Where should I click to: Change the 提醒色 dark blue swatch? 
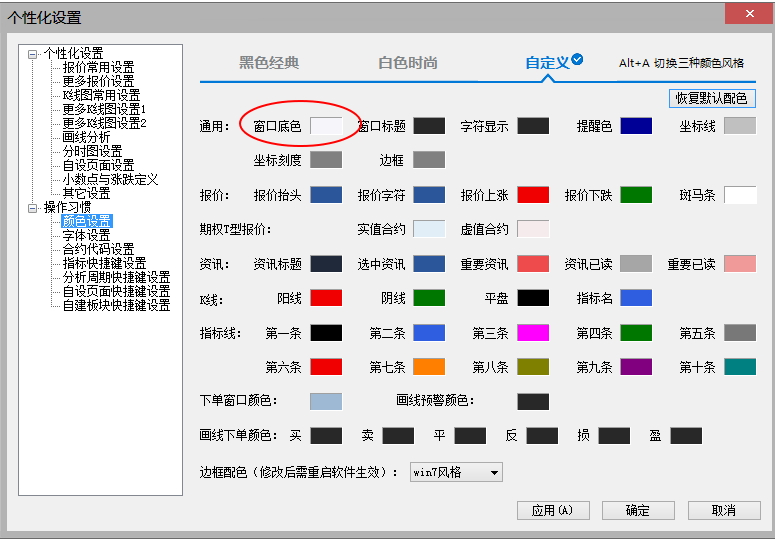(x=636, y=126)
